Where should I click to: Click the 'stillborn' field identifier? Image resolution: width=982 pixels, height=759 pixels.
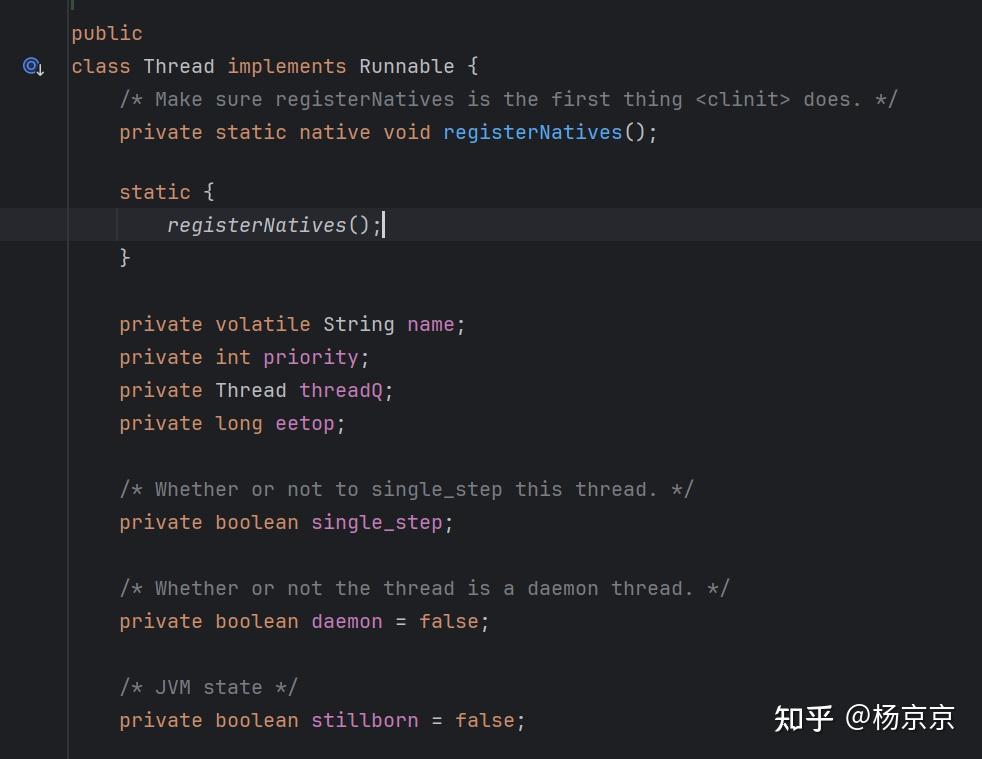364,720
